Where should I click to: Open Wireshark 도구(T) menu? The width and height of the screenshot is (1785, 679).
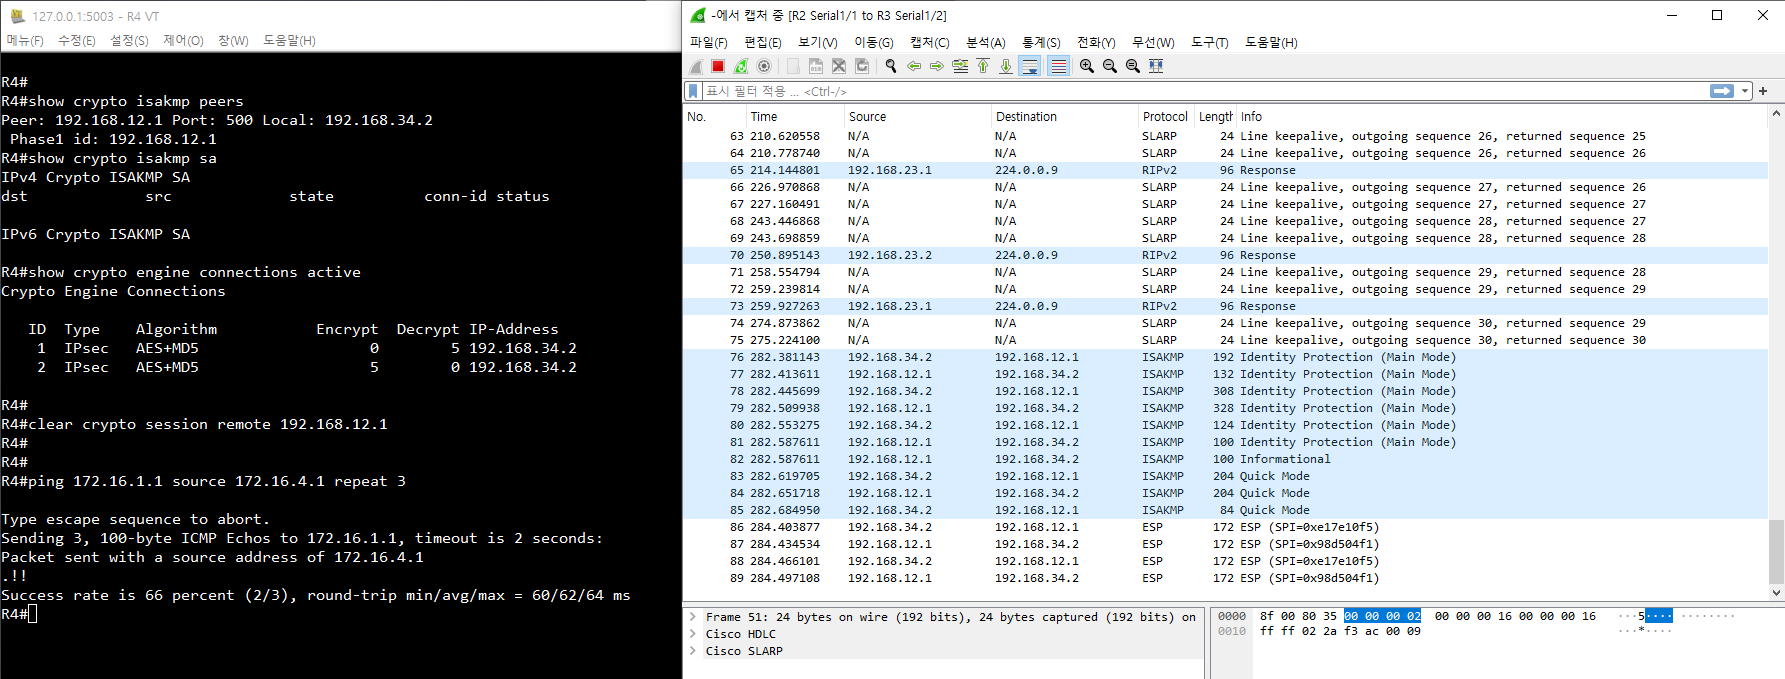pyautogui.click(x=1210, y=42)
